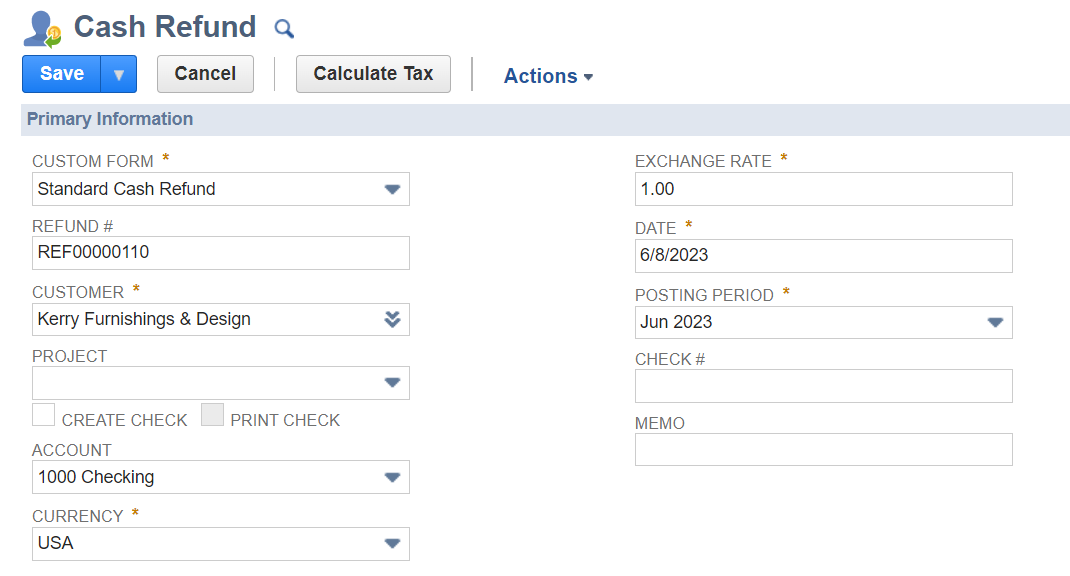The height and width of the screenshot is (576, 1070).
Task: Click the magnifier search icon beside title
Action: click(x=284, y=28)
